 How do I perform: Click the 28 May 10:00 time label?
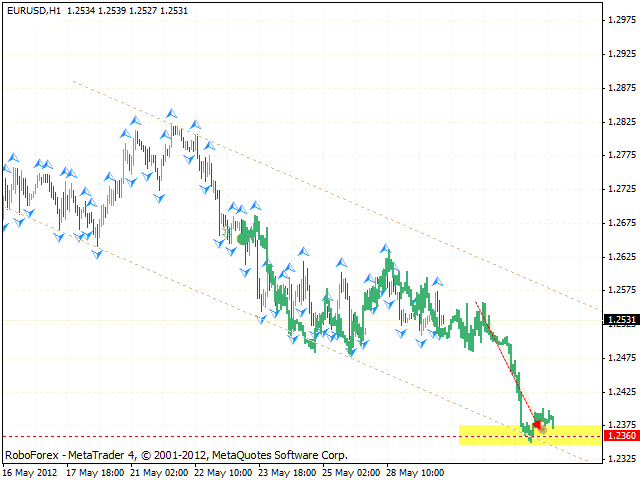[x=416, y=470]
